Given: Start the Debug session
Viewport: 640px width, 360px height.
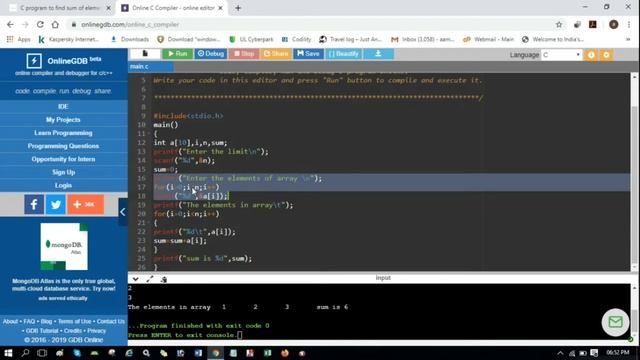Looking at the screenshot, I should point(211,53).
